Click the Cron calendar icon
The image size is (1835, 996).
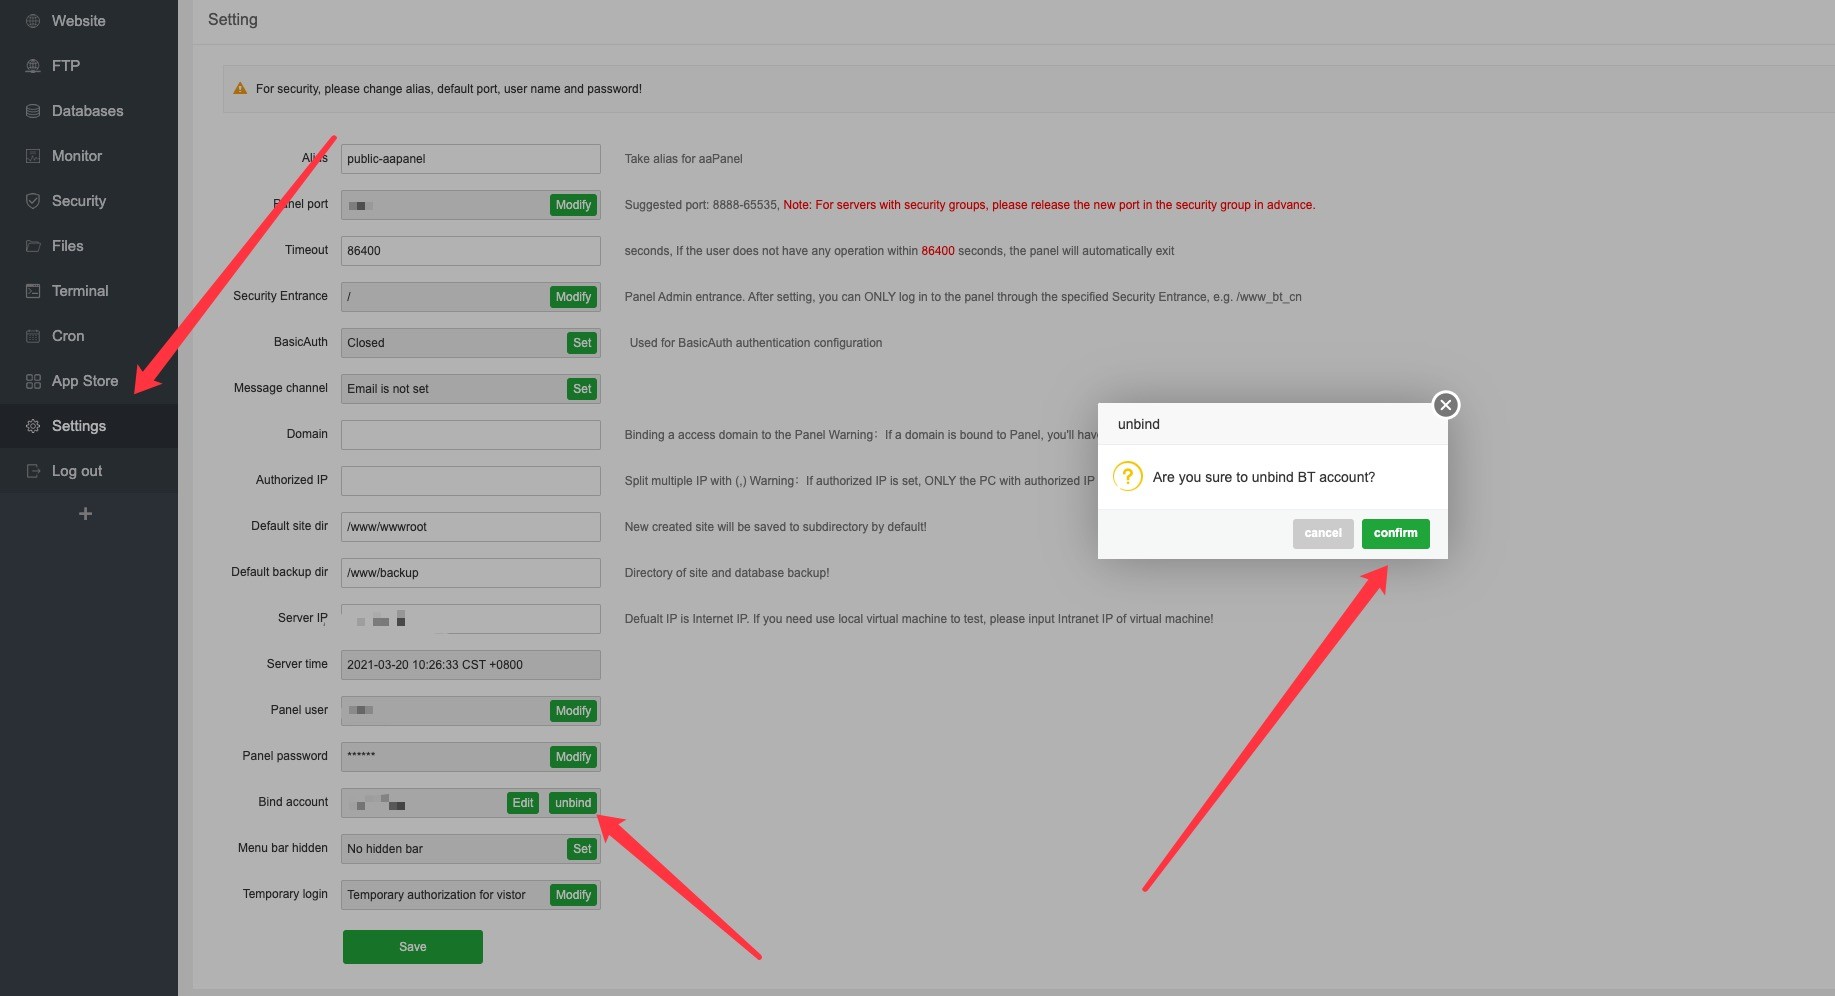[x=33, y=336]
